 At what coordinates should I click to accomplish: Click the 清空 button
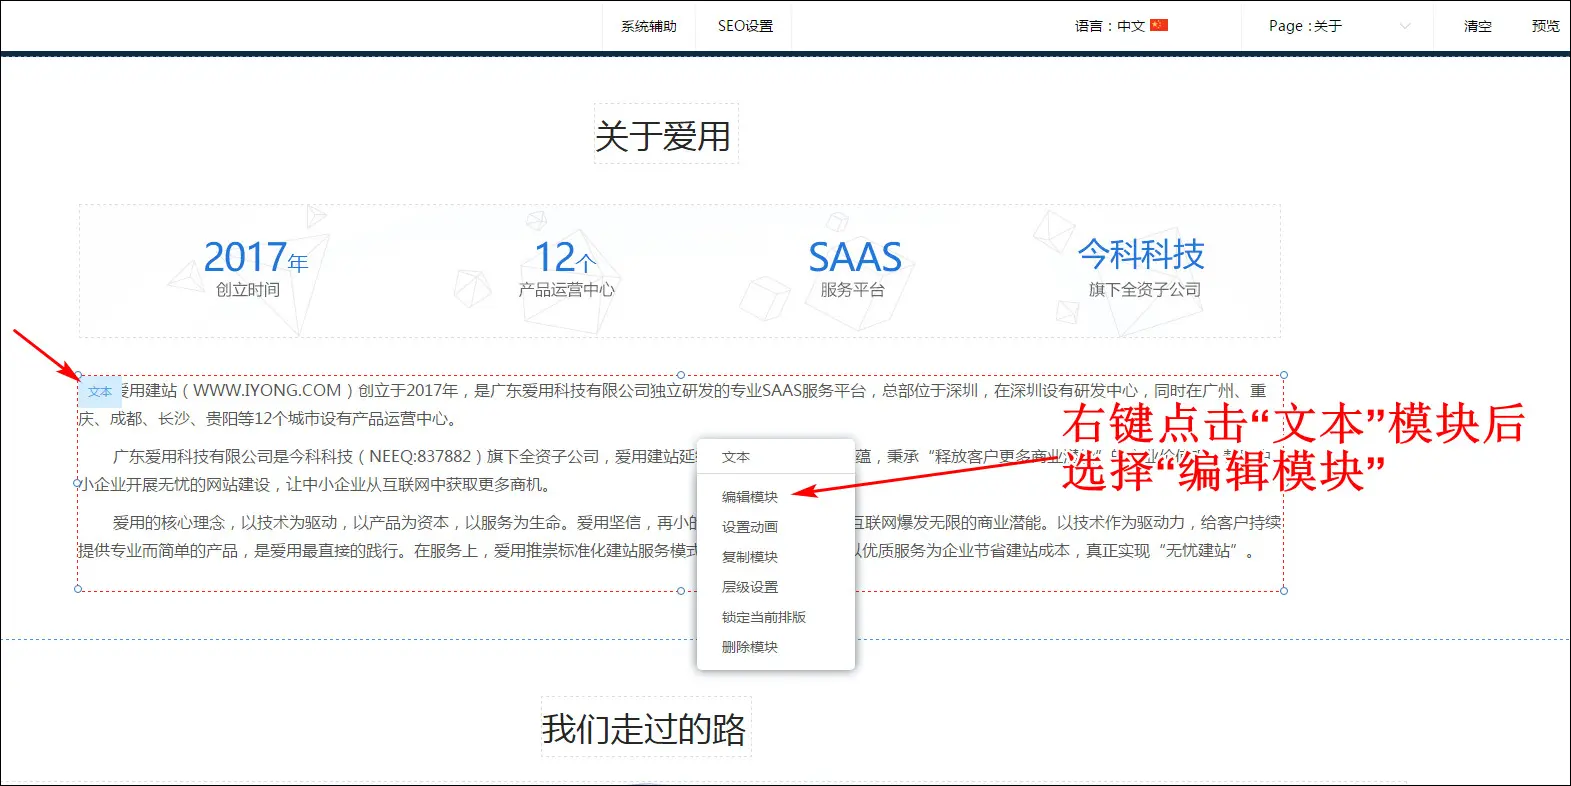coord(1477,26)
